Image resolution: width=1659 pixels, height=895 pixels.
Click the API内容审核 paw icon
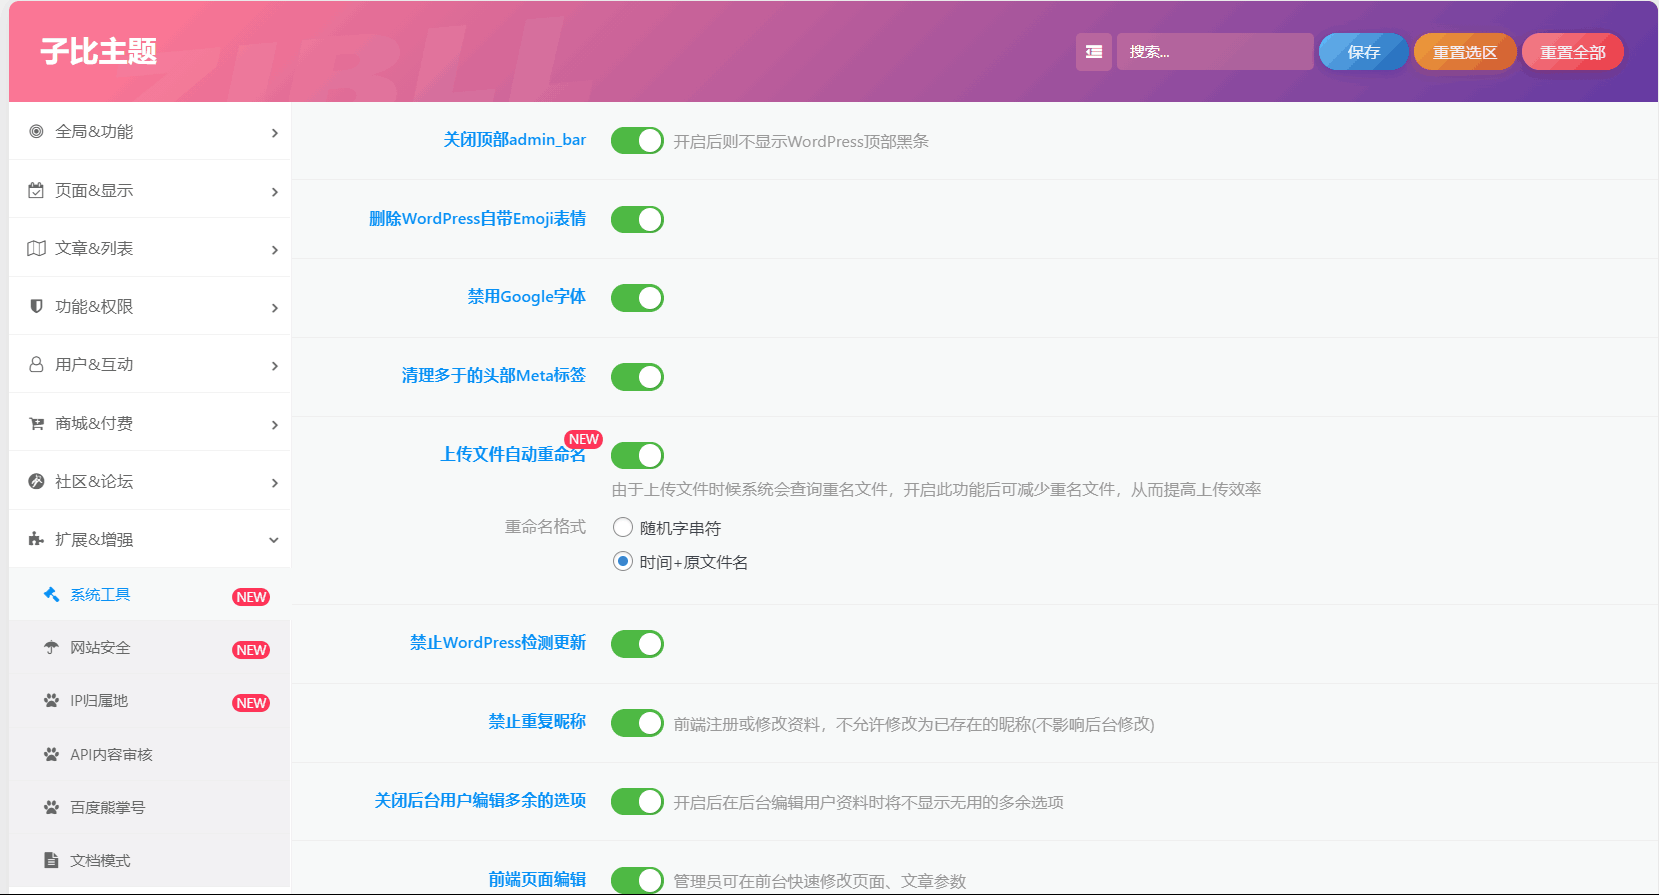point(51,754)
